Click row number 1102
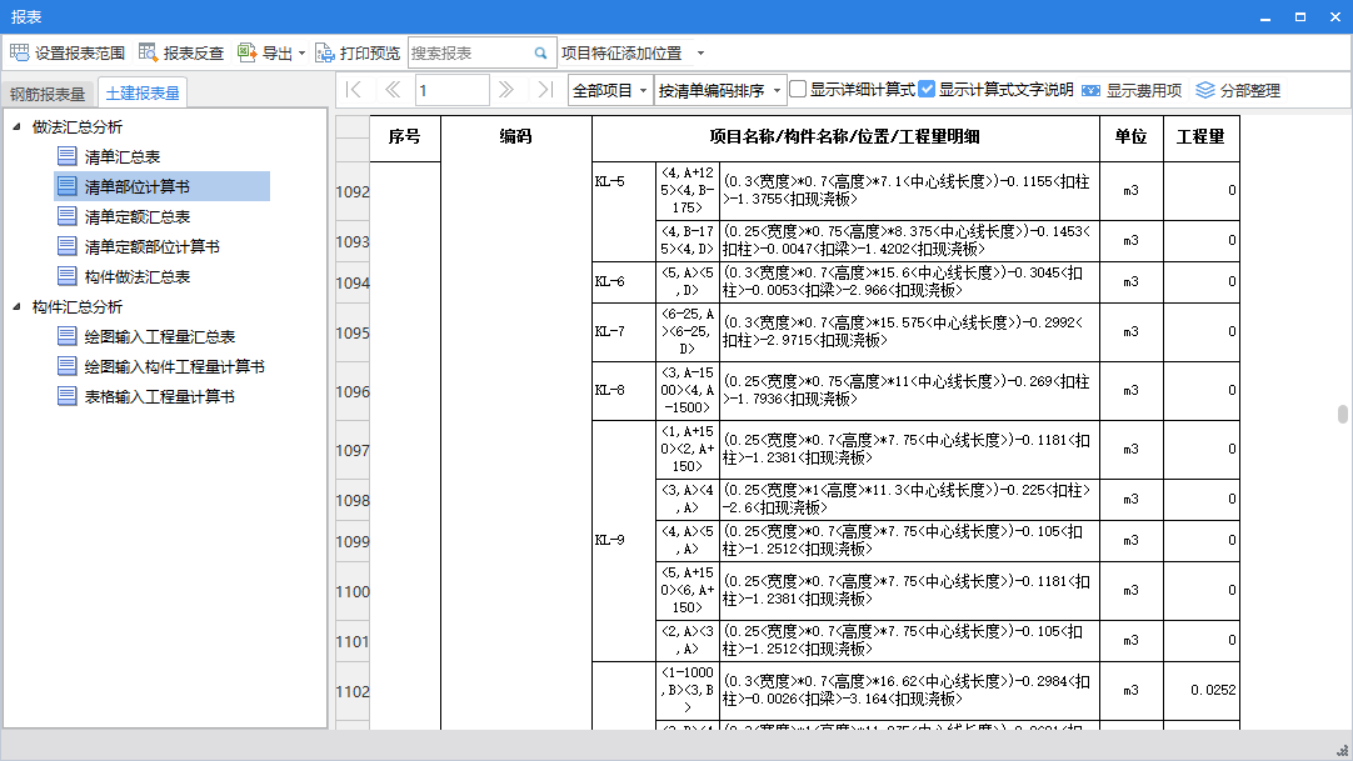Image resolution: width=1353 pixels, height=761 pixels. [352, 691]
